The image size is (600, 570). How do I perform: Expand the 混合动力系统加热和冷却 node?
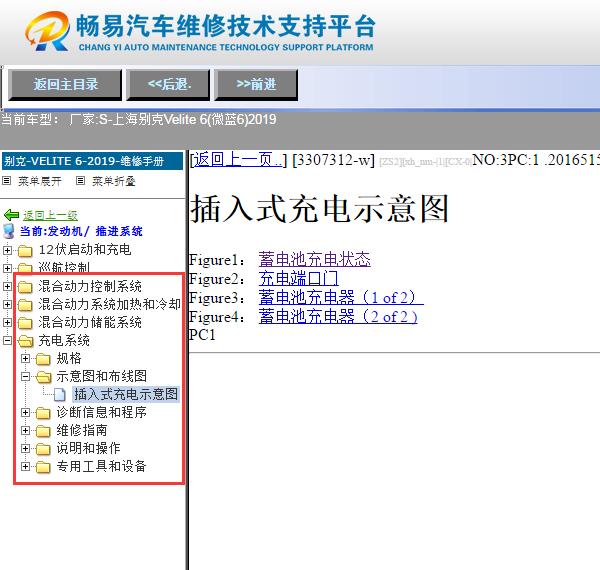point(7,304)
